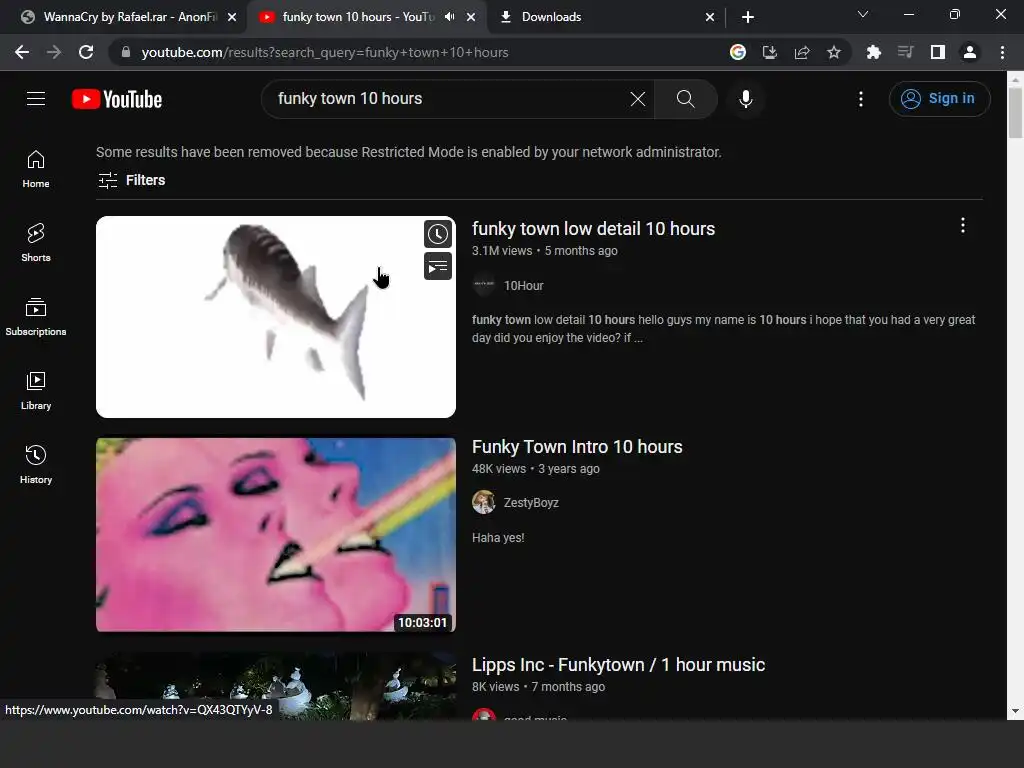Open Subscriptions in the sidebar
1024x768 pixels.
click(x=36, y=317)
